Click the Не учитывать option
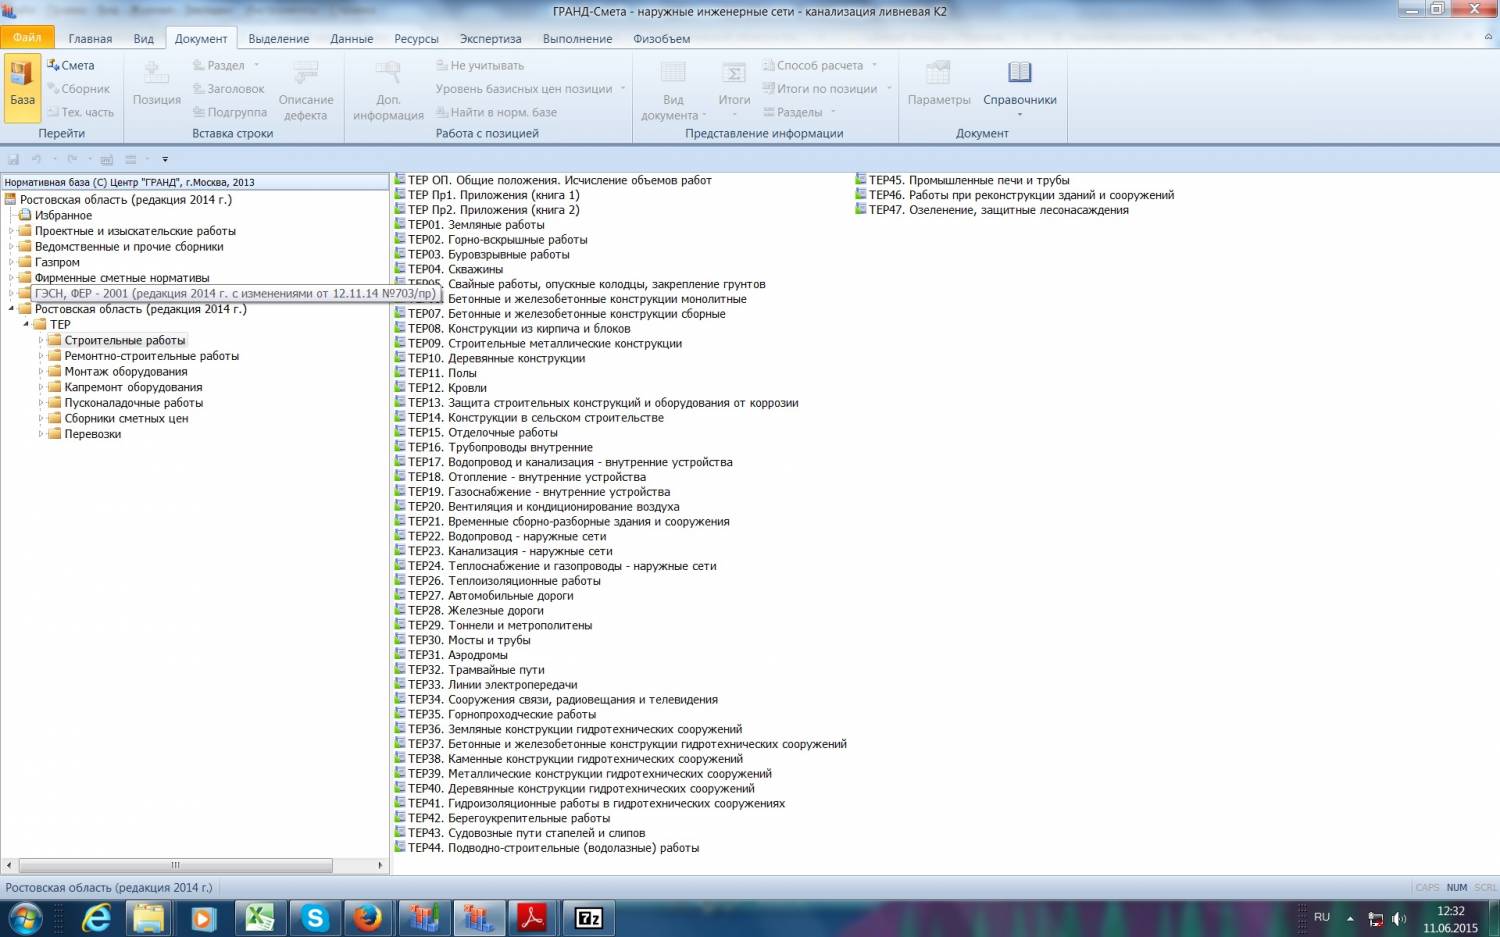 [480, 66]
